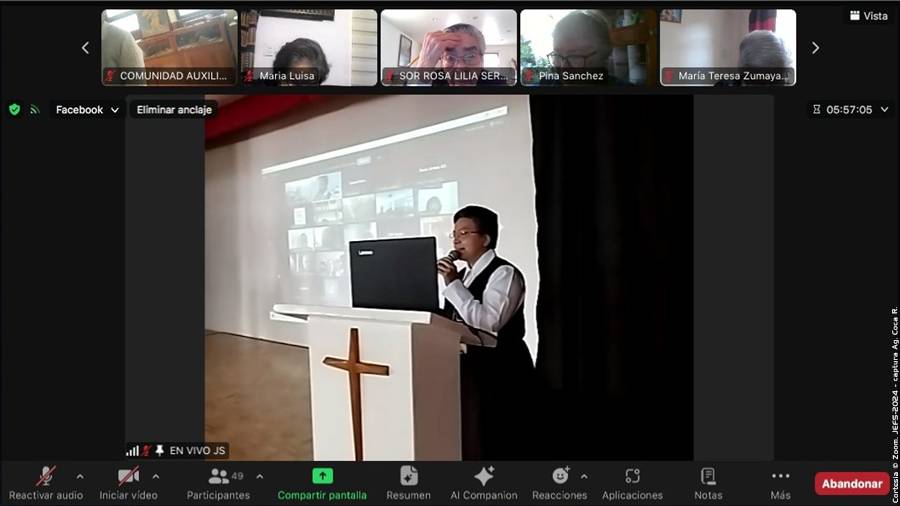Image resolution: width=900 pixels, height=506 pixels.
Task: Select COMUNIDAD AUXILI... participant thumbnail
Action: tap(169, 48)
